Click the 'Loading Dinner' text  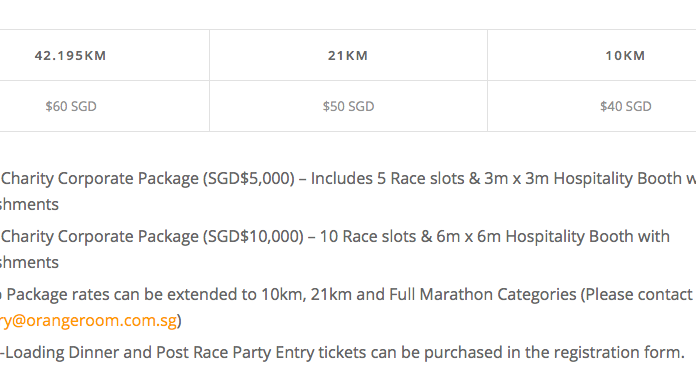[x=62, y=353]
